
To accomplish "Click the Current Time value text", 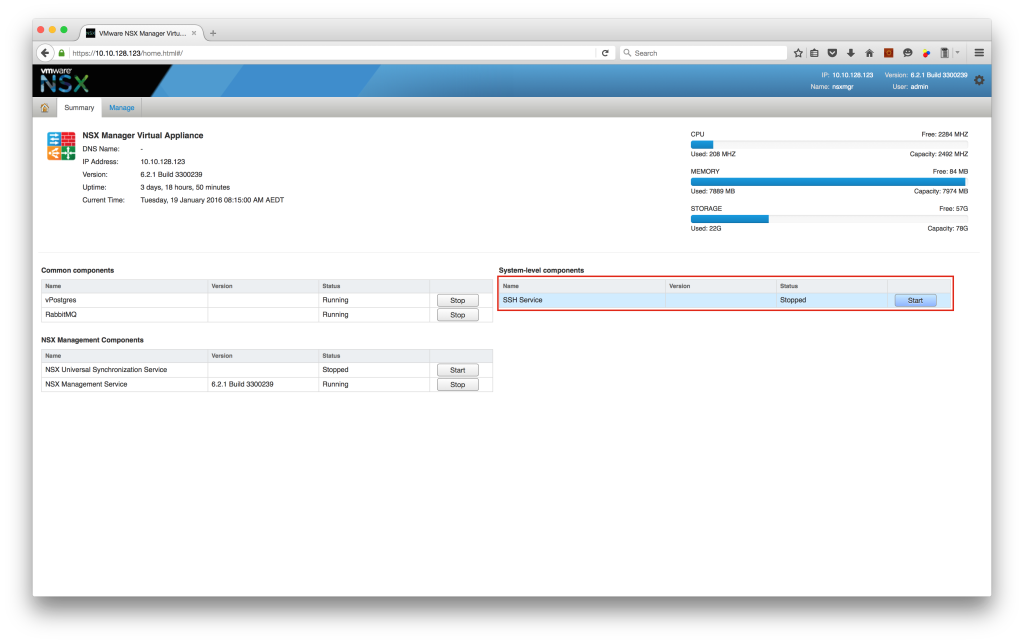I will pos(212,200).
